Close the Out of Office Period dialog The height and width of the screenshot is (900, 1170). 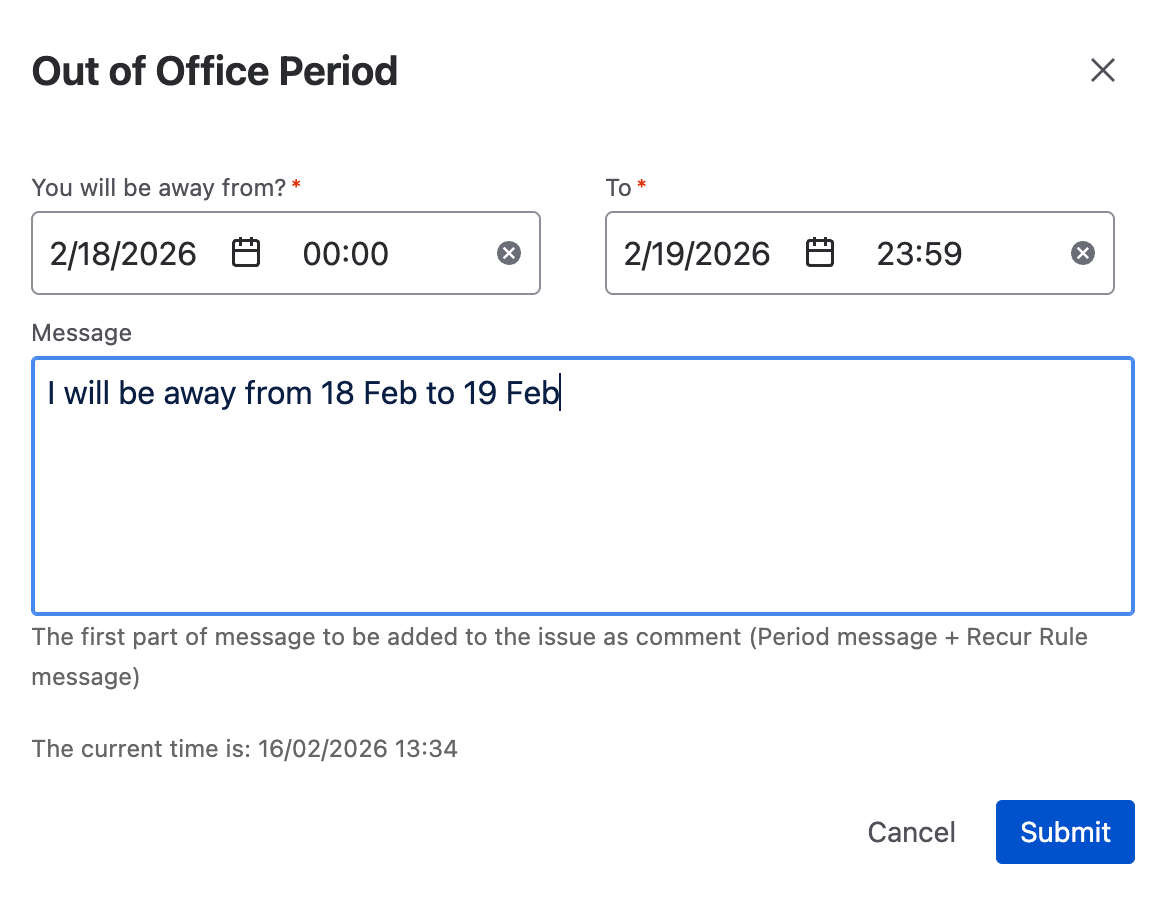tap(1102, 70)
